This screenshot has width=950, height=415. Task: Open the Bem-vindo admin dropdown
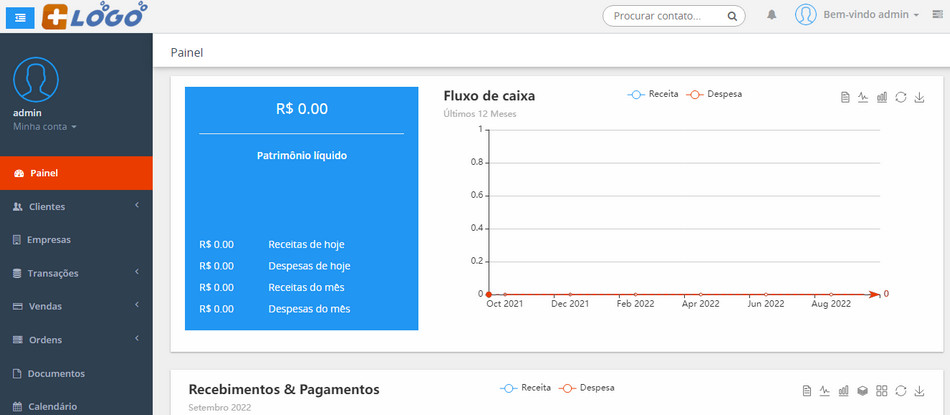coord(871,15)
